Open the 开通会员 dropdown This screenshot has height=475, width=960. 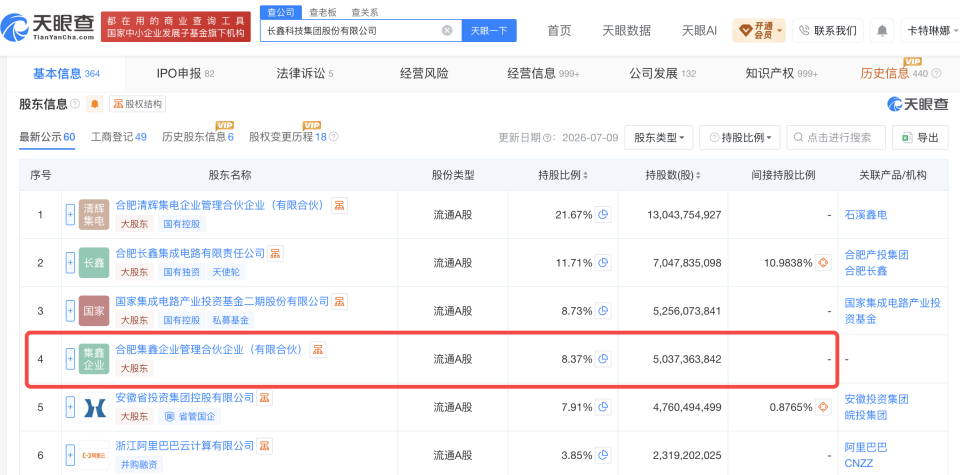(x=759, y=30)
